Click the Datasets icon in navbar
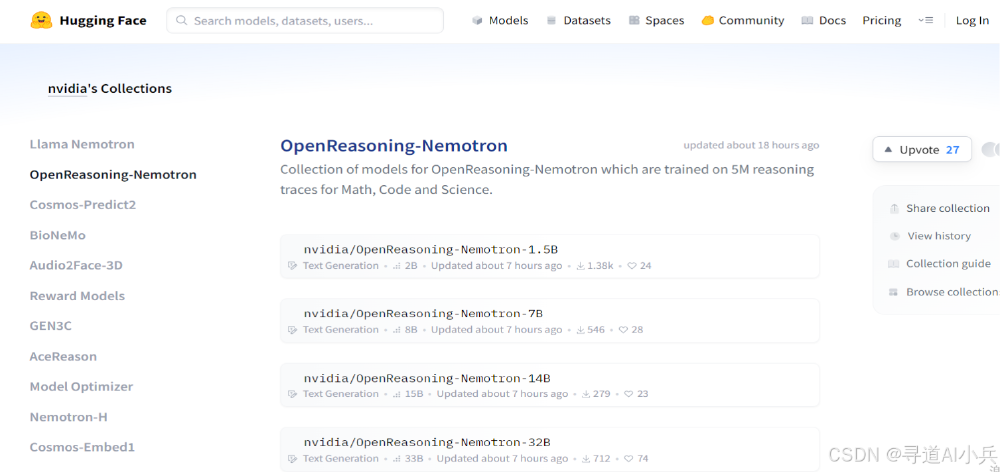 552,20
